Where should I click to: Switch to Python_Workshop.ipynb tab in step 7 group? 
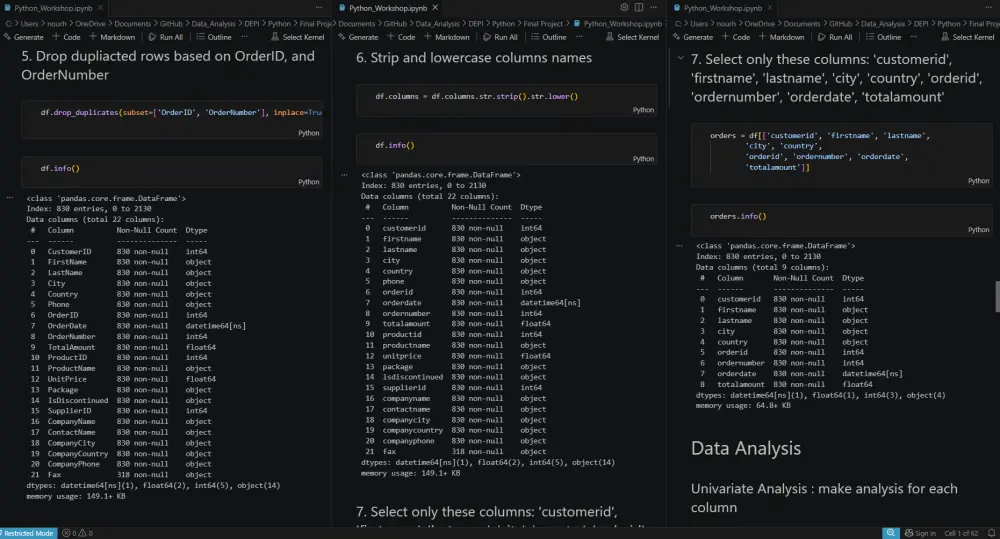[723, 8]
